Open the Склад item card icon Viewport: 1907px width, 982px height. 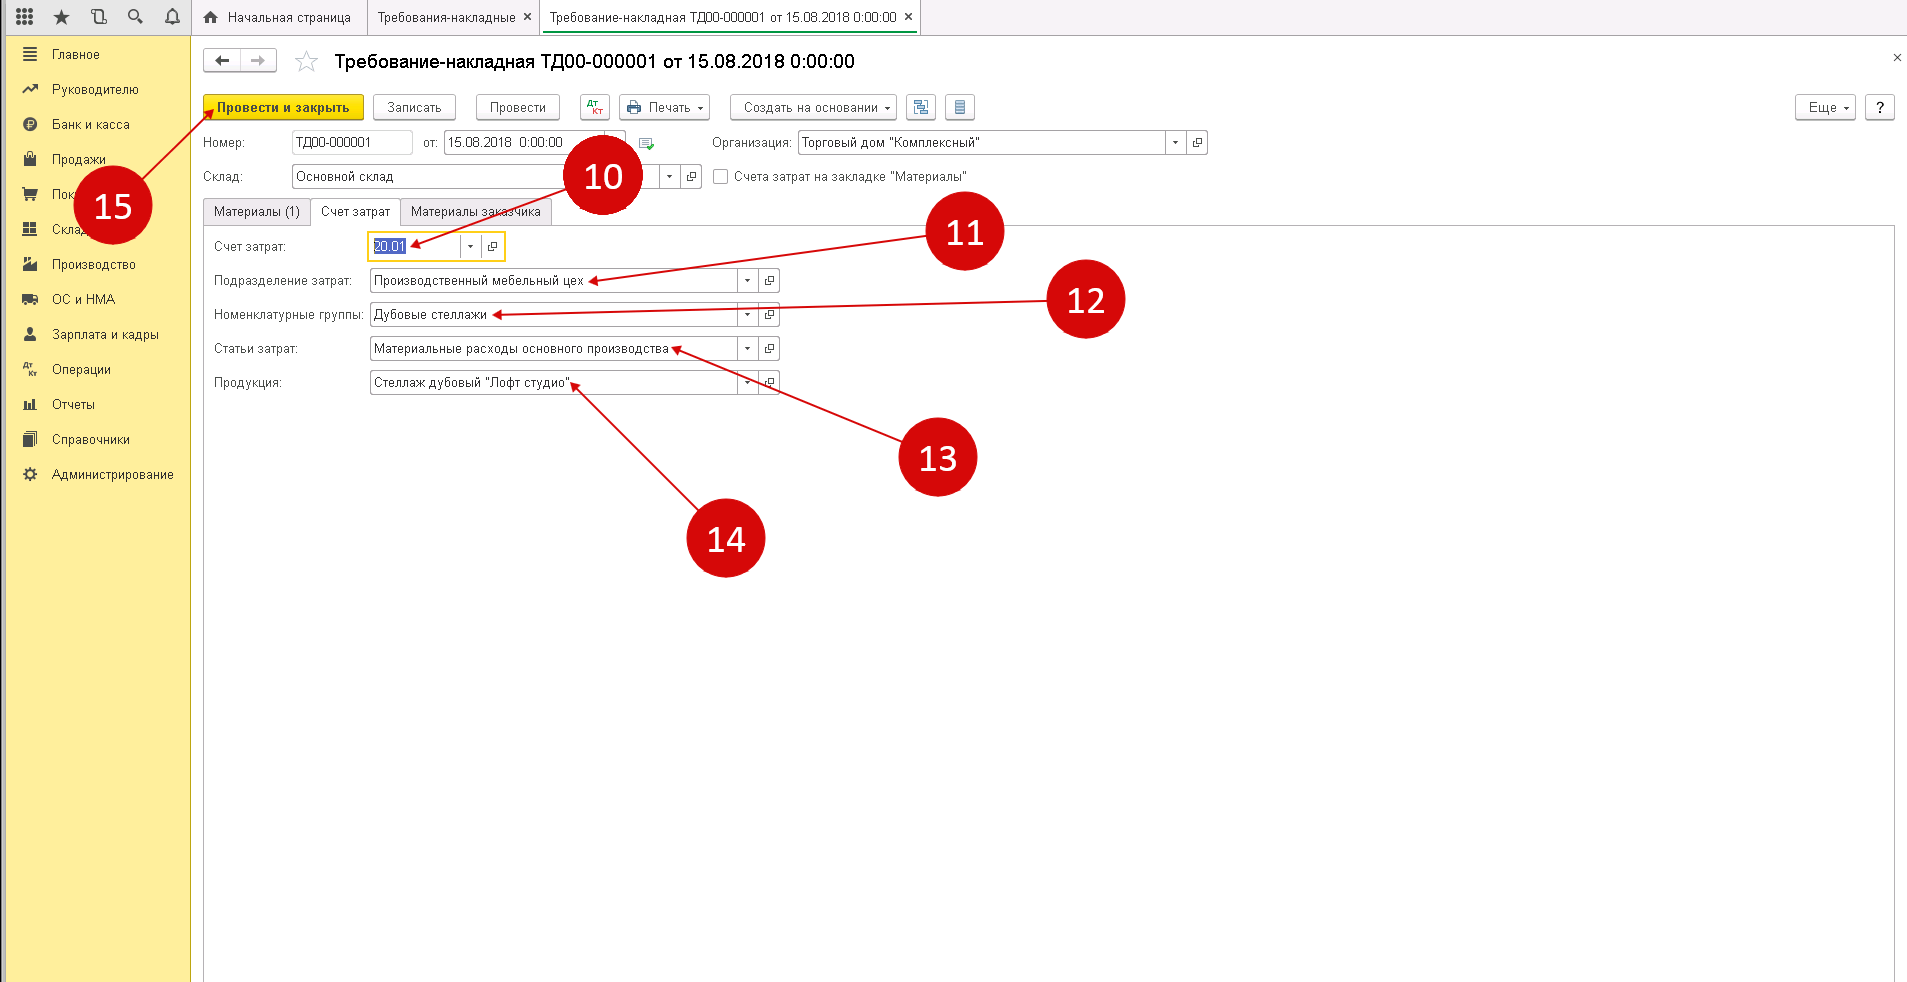tap(691, 177)
